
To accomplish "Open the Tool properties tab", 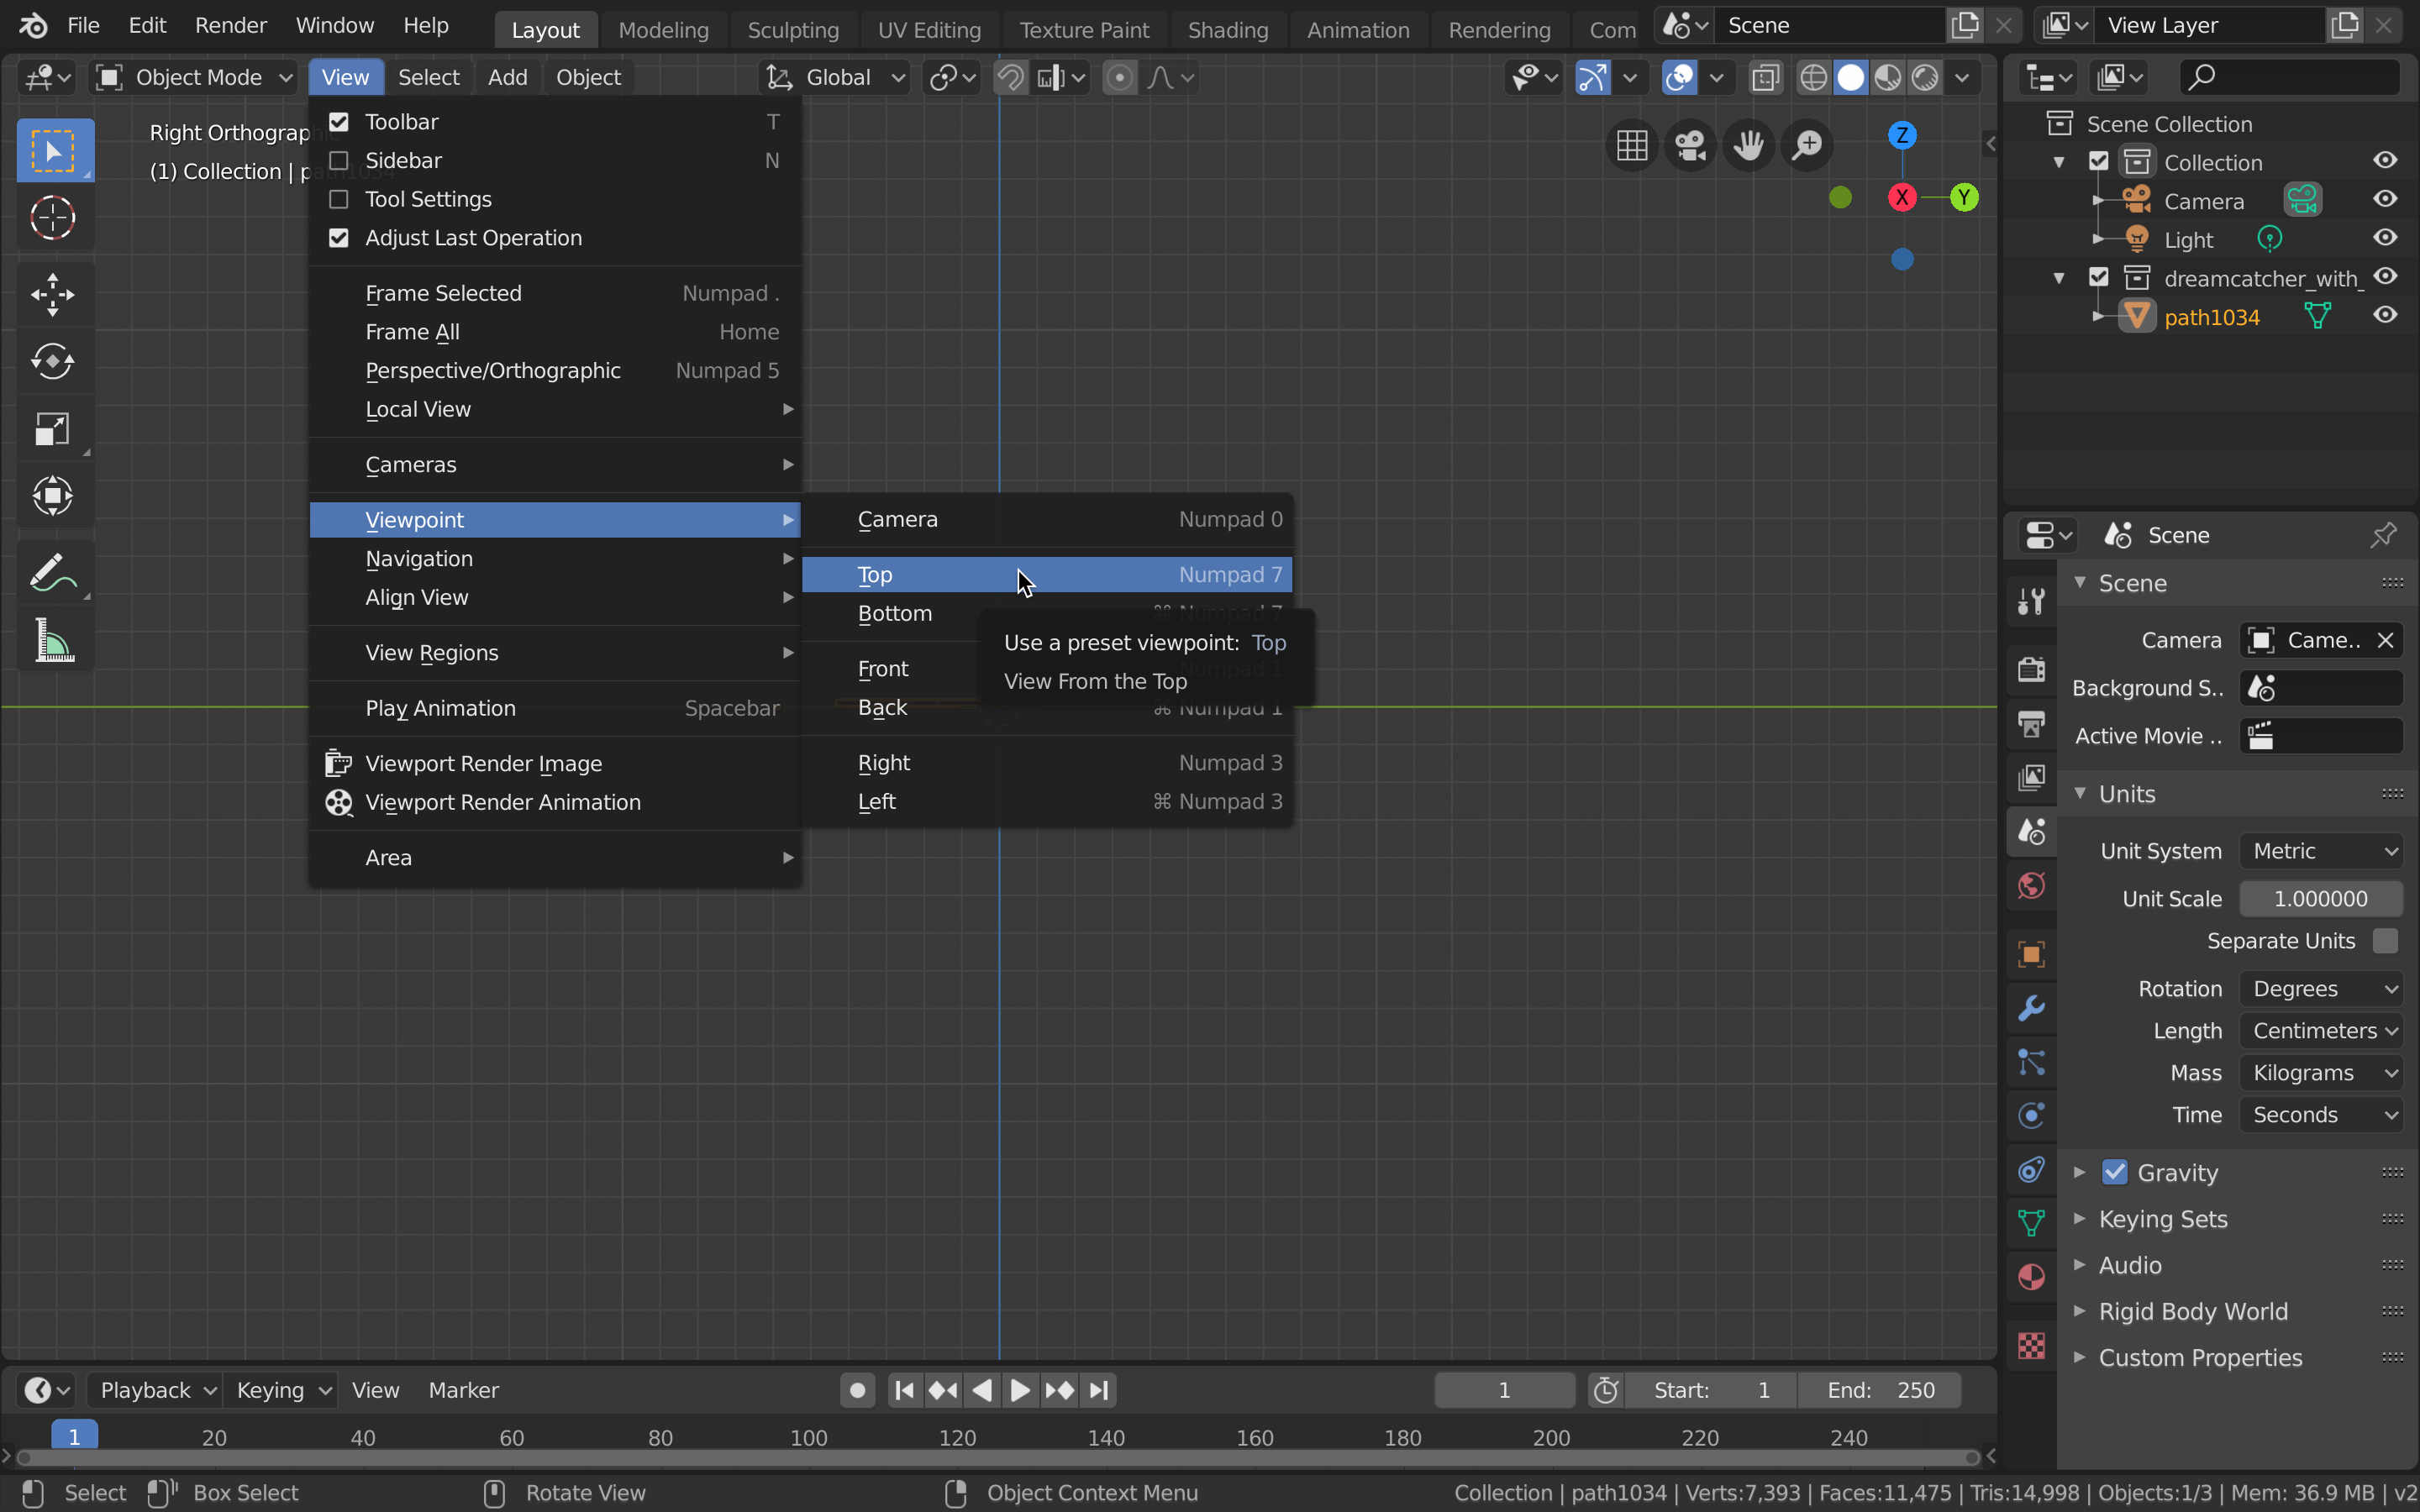I will coord(2031,601).
